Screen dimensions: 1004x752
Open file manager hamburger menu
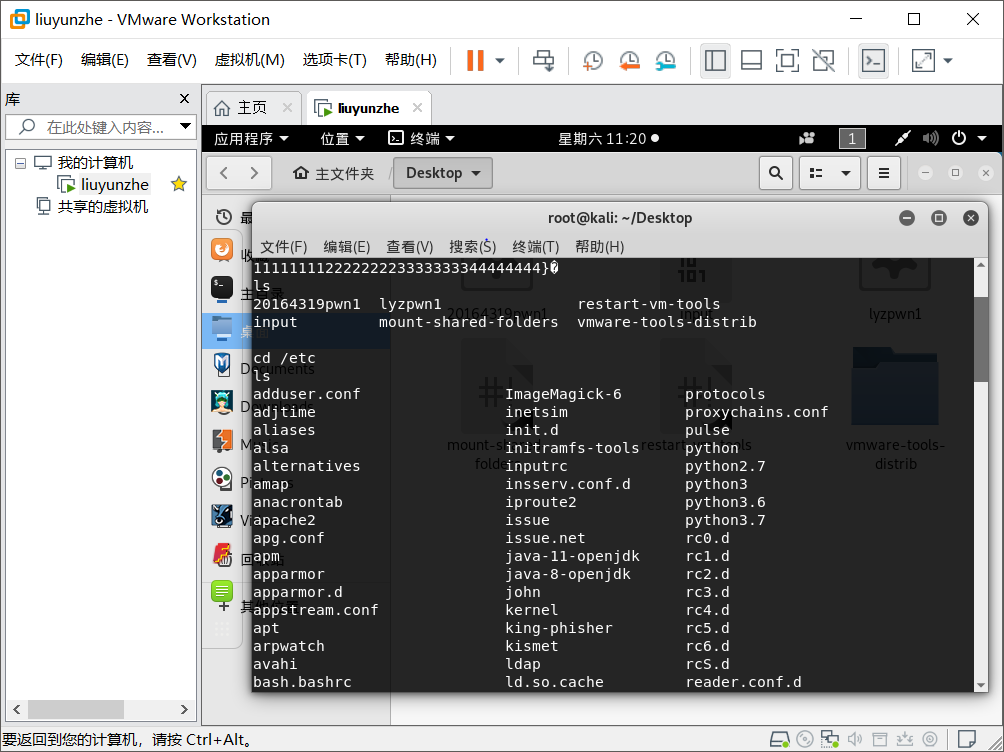884,173
